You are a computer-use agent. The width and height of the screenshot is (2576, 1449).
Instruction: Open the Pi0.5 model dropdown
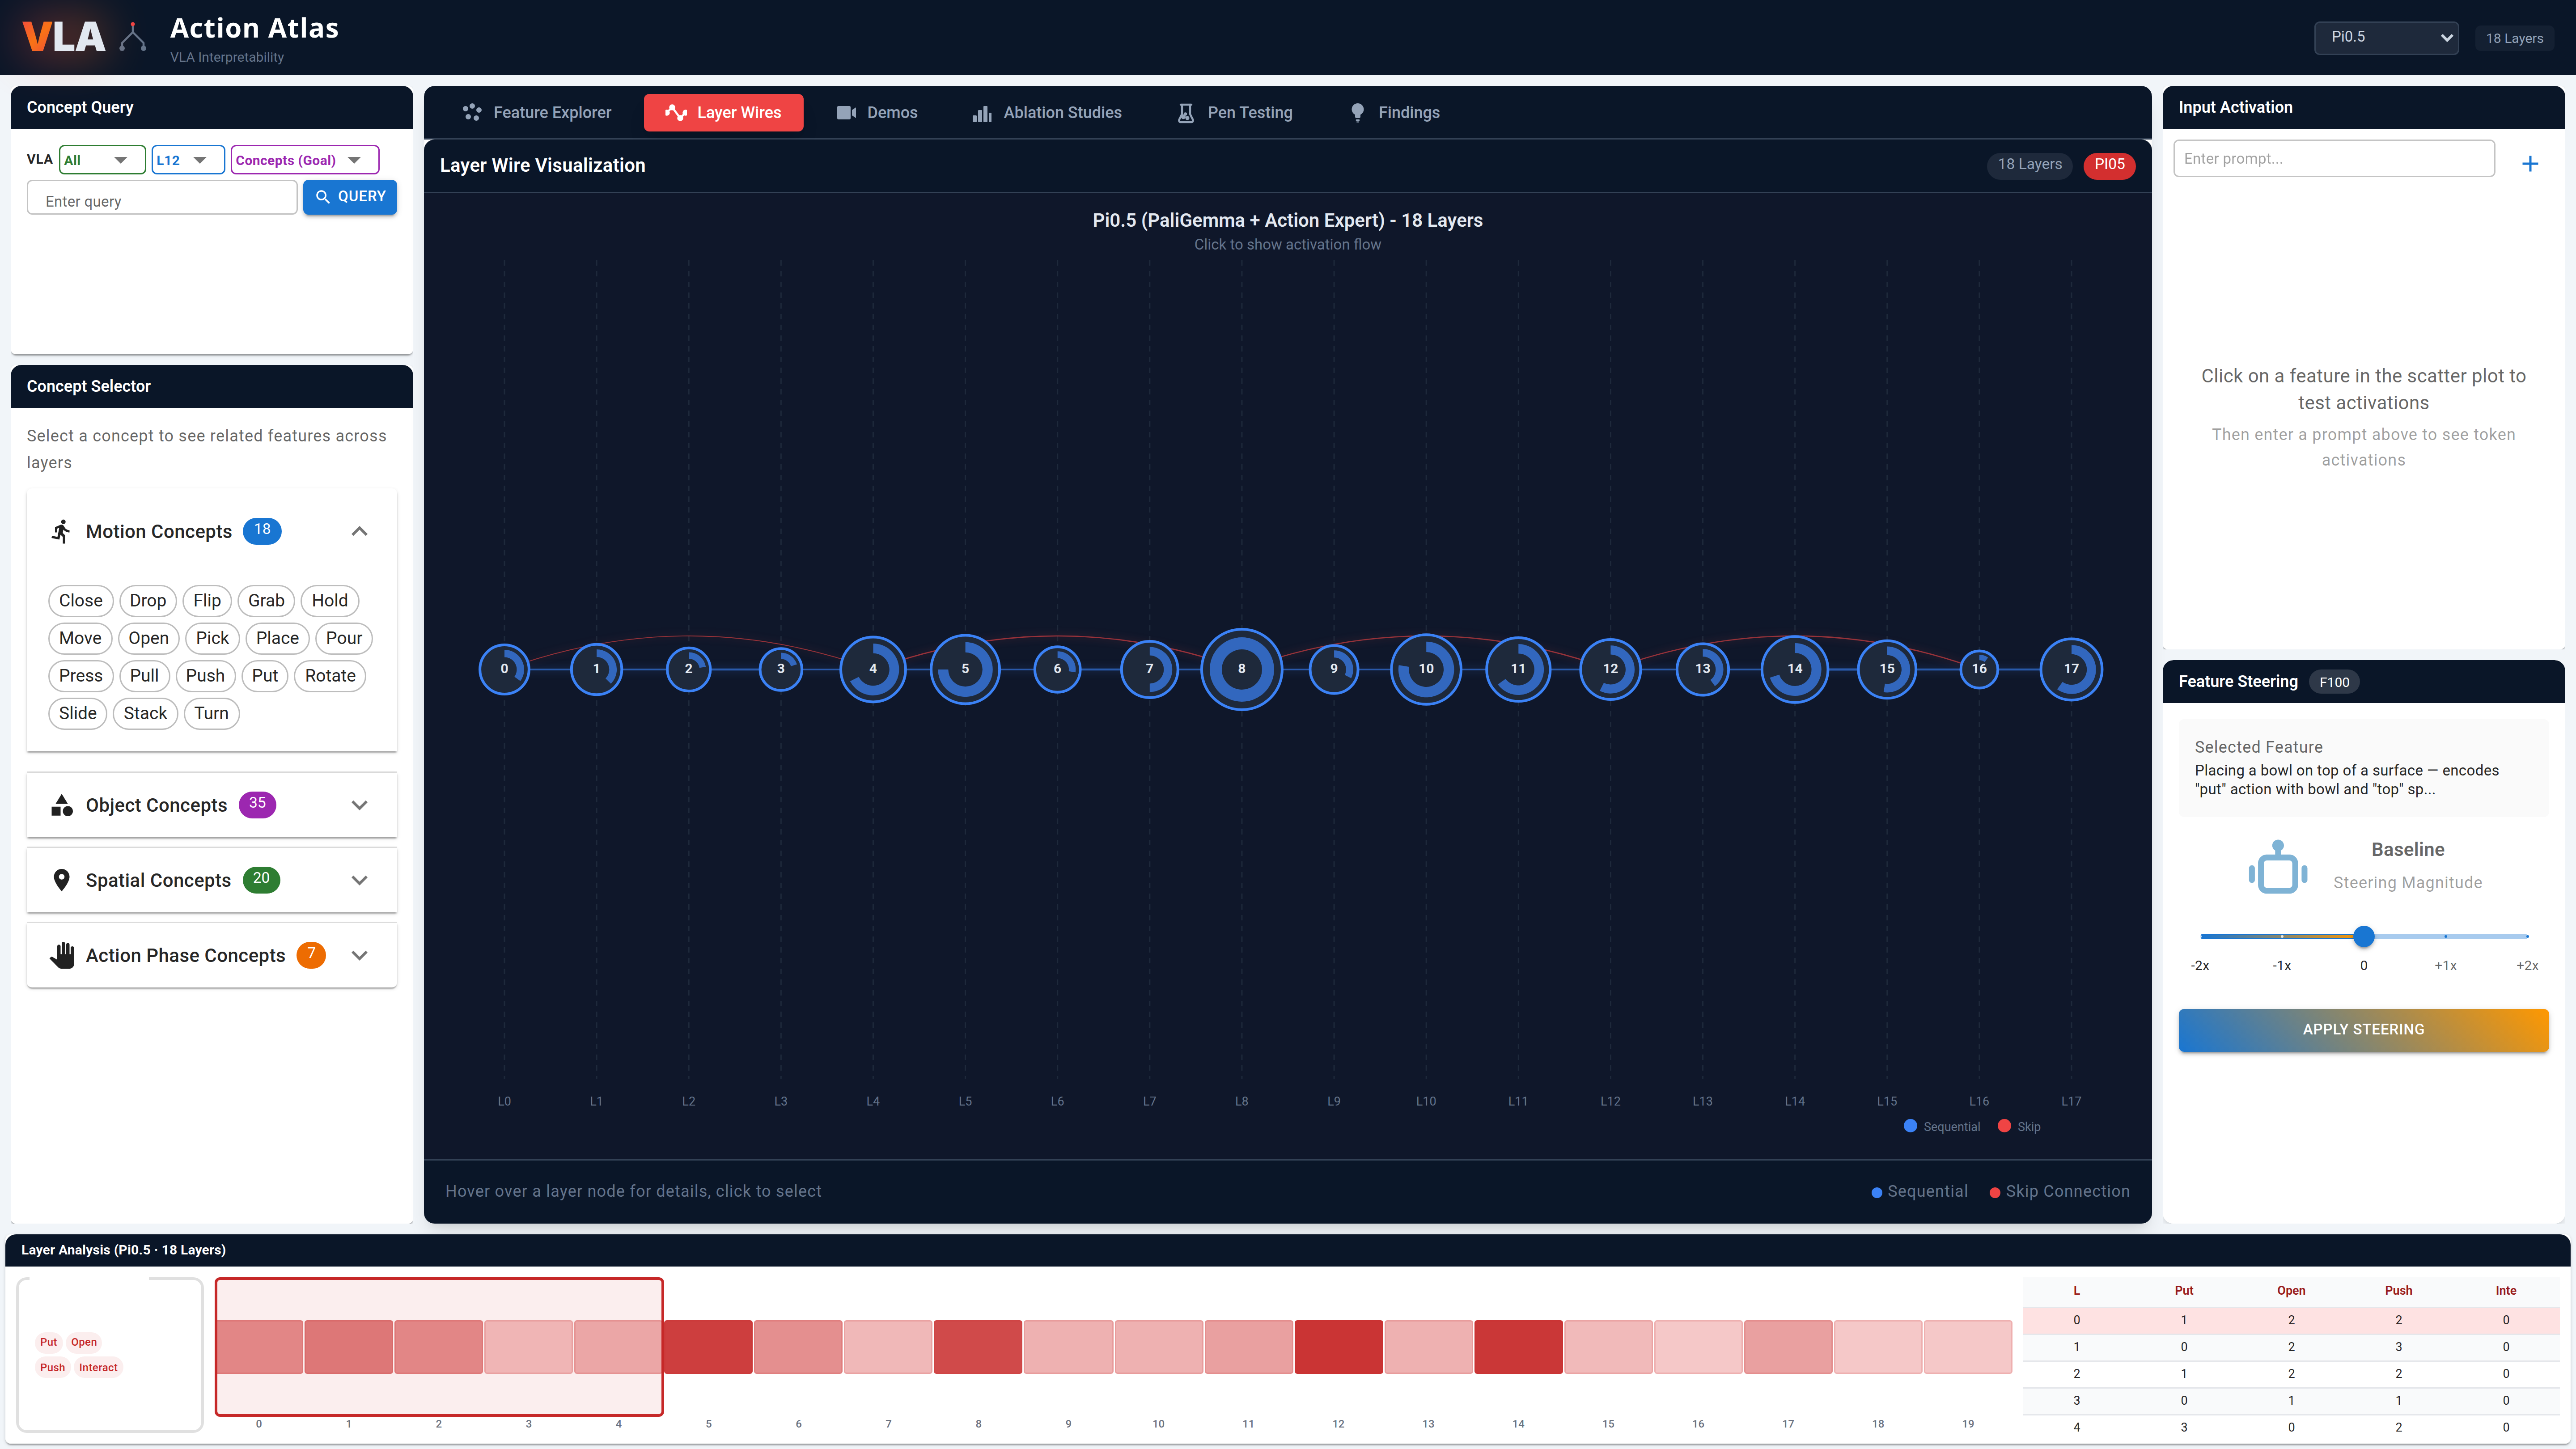click(2386, 37)
